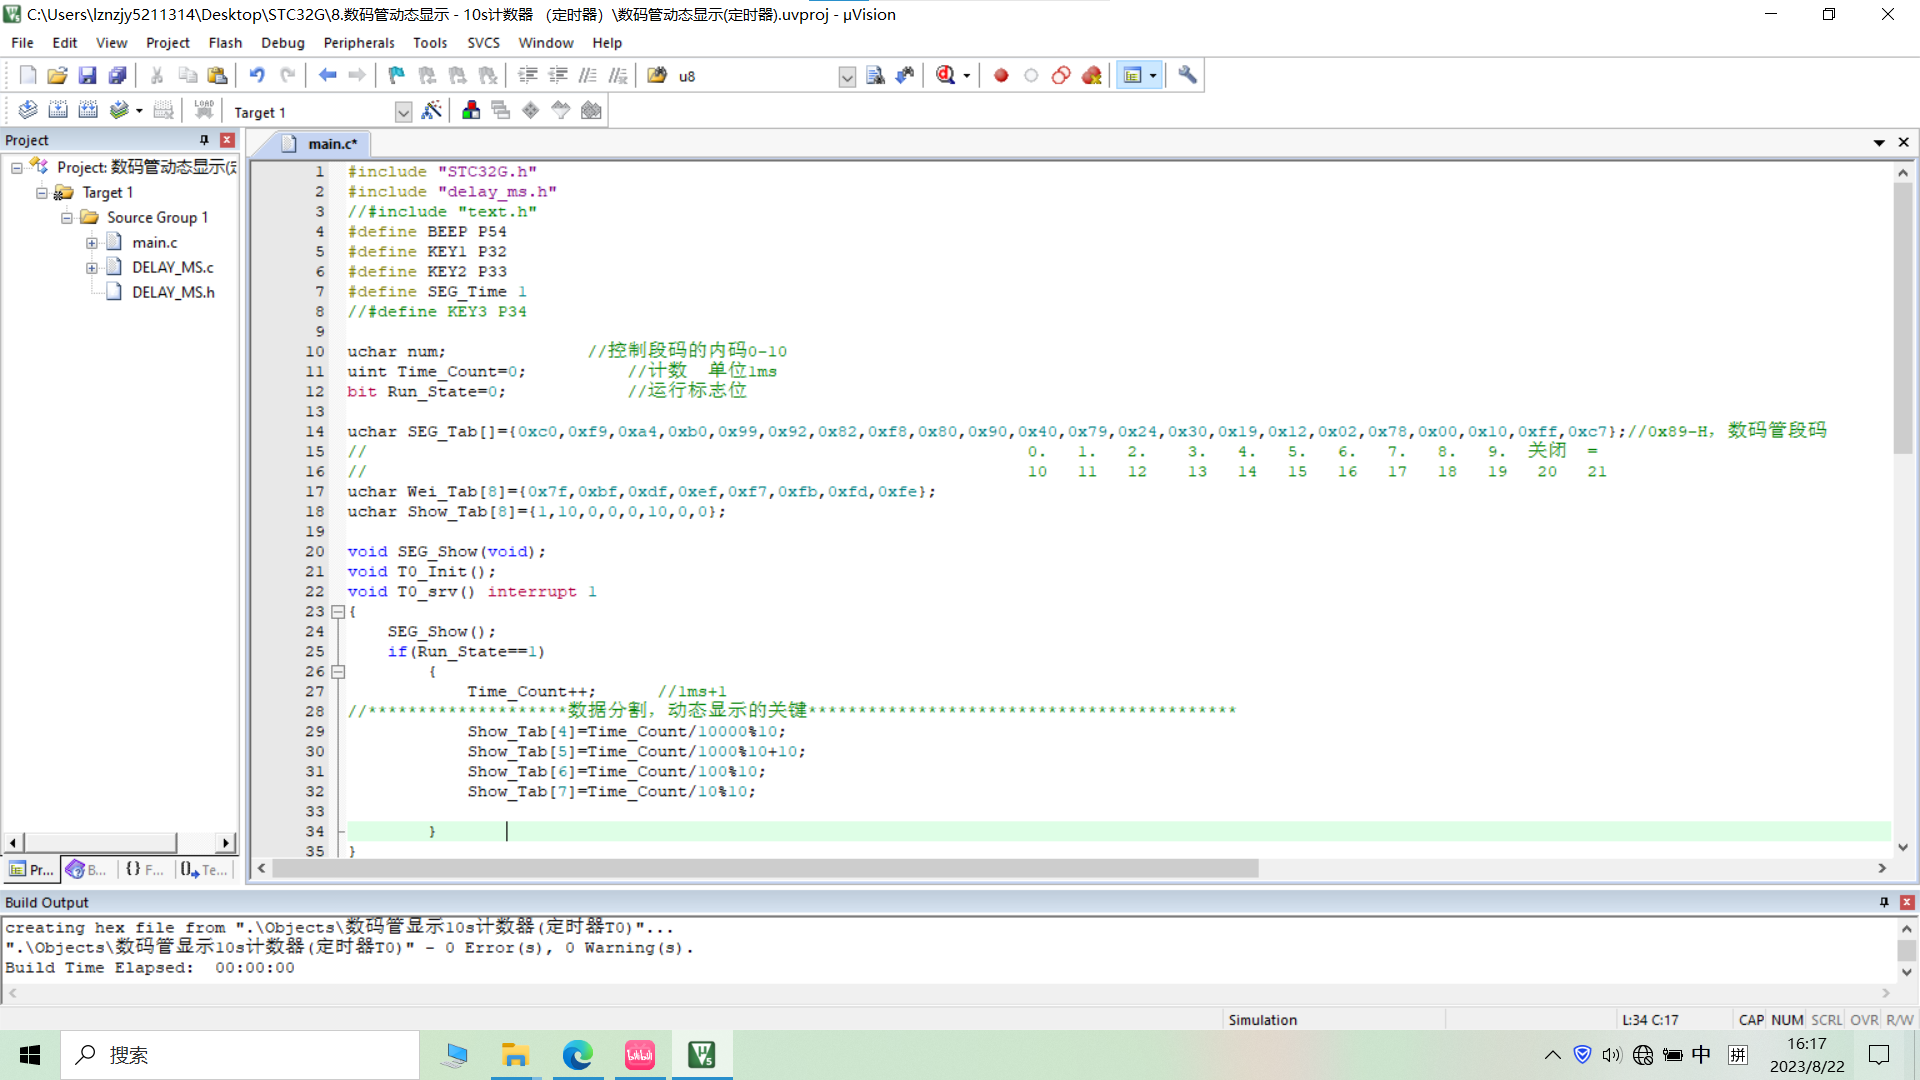Open Manage Project Items
This screenshot has height=1080, width=1920.
pos(471,110)
